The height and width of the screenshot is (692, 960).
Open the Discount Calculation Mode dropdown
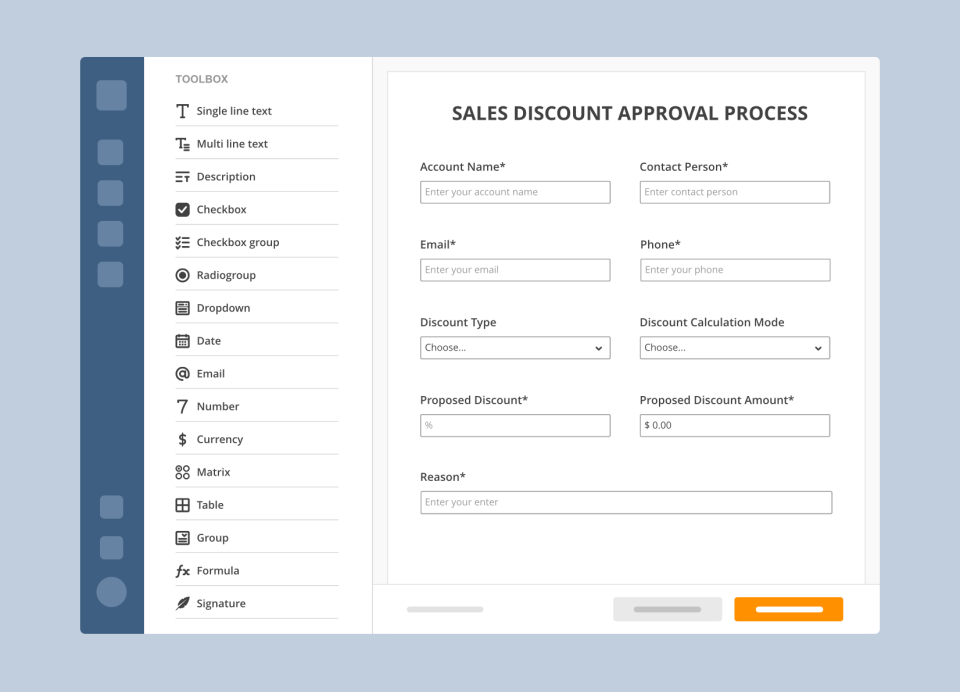(x=735, y=348)
